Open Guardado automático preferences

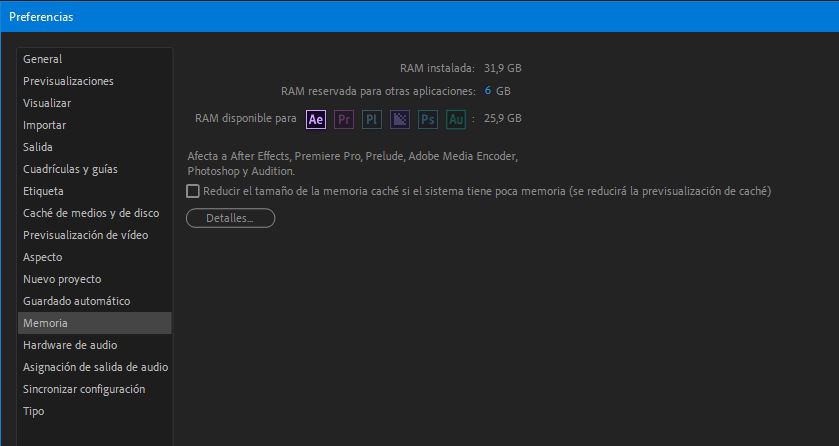(95, 301)
